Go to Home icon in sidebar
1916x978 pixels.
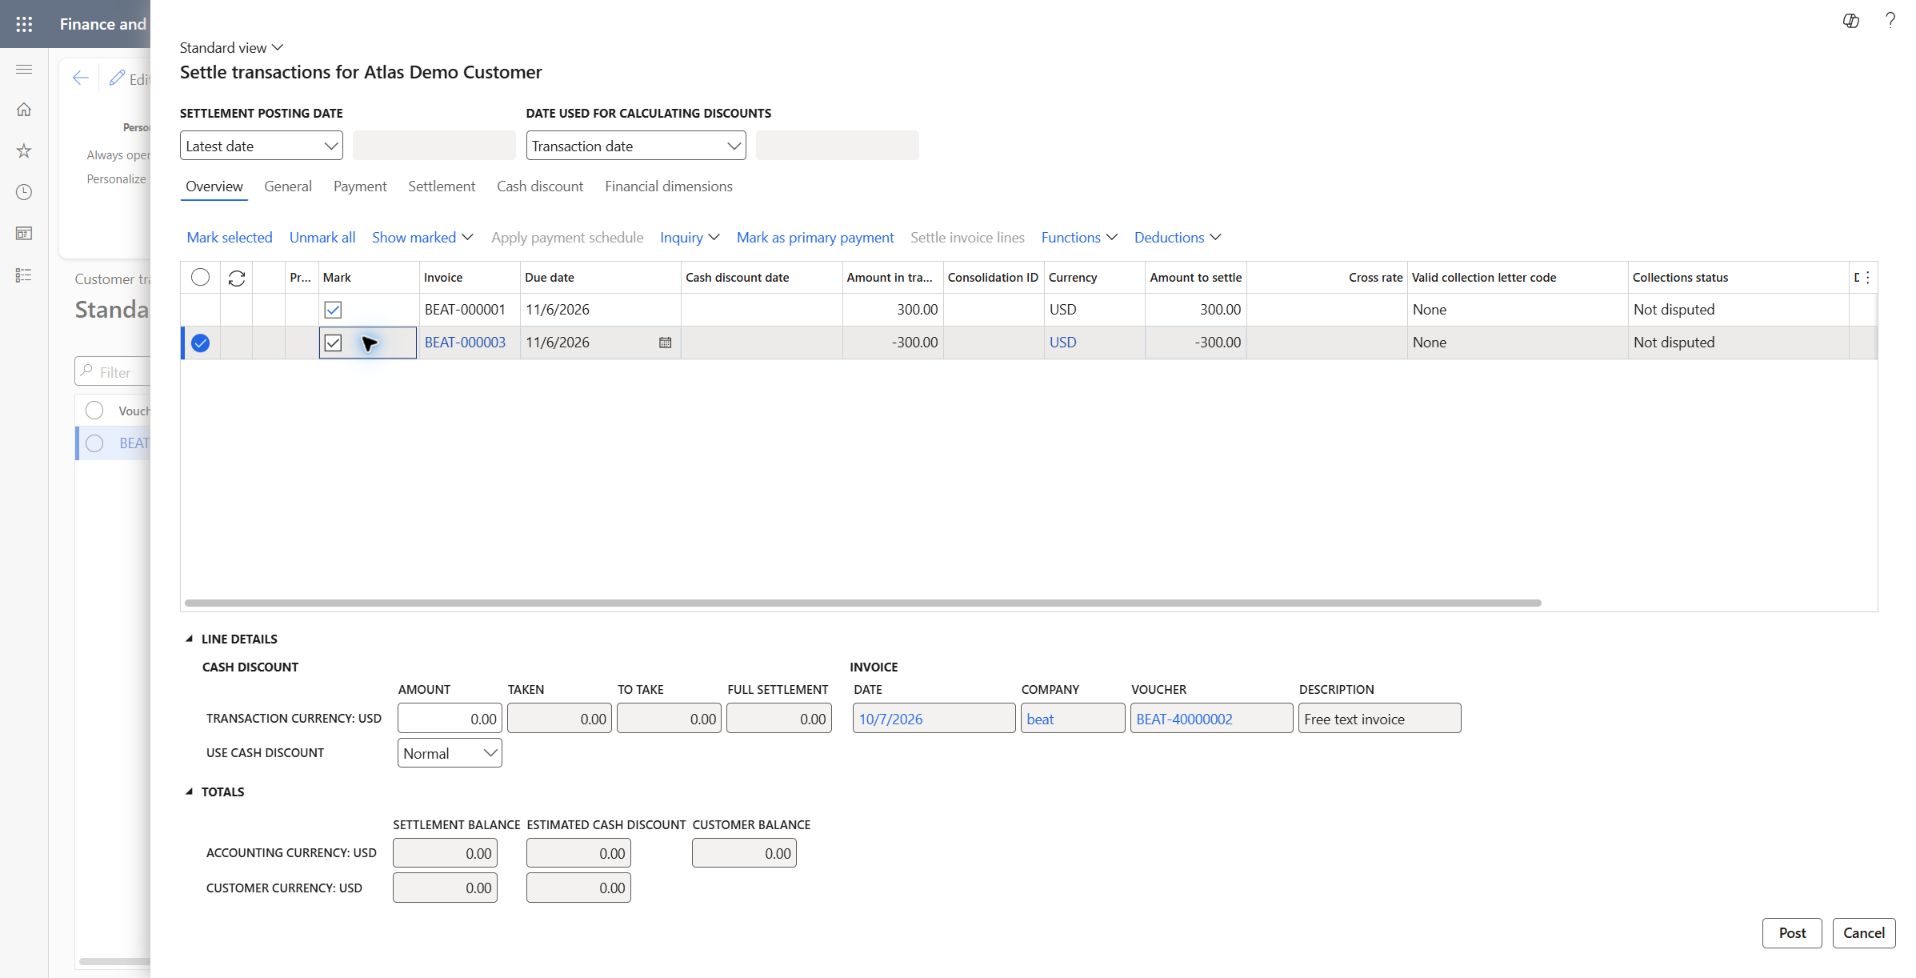[24, 109]
